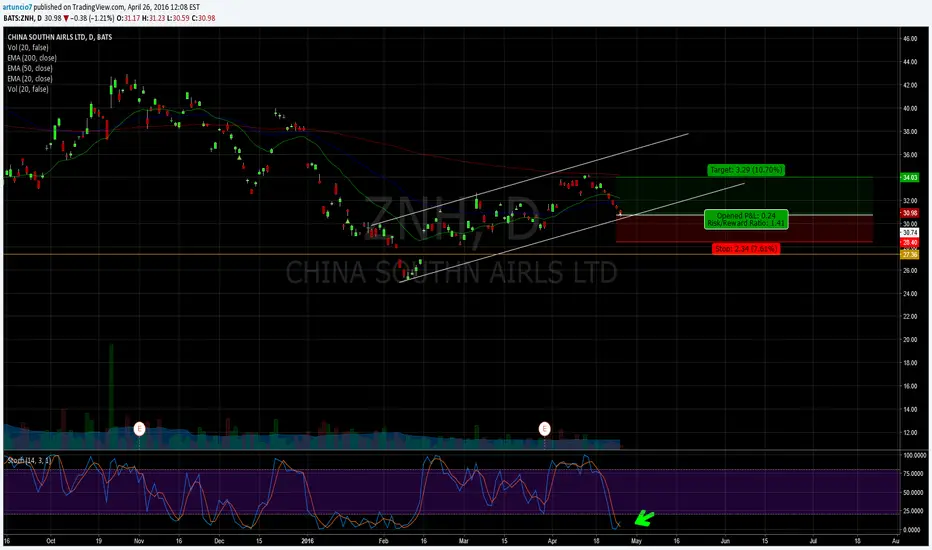This screenshot has width=932, height=550.
Task: Click the Dec date axis label
Action: (219, 541)
